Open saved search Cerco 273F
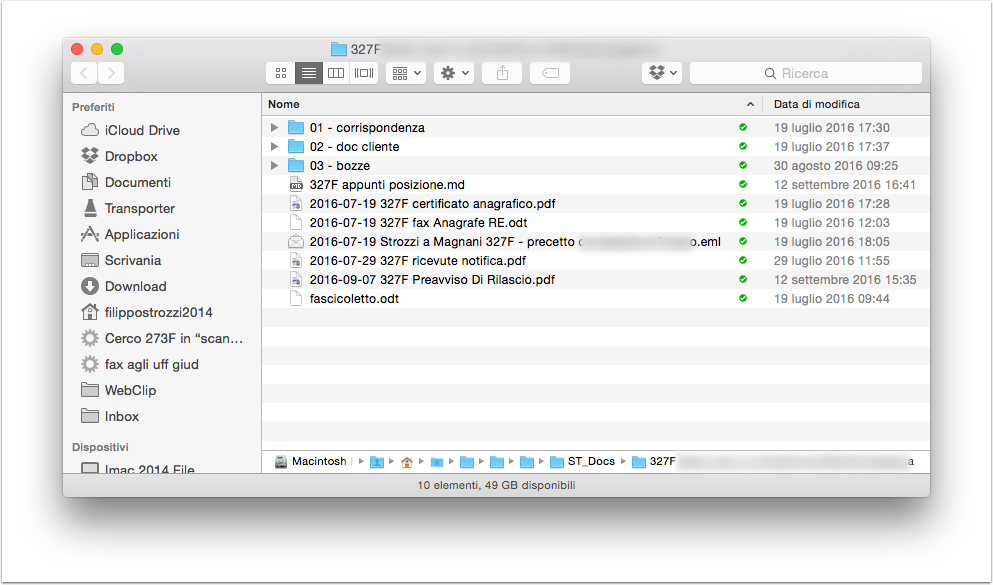993x585 pixels. [162, 338]
